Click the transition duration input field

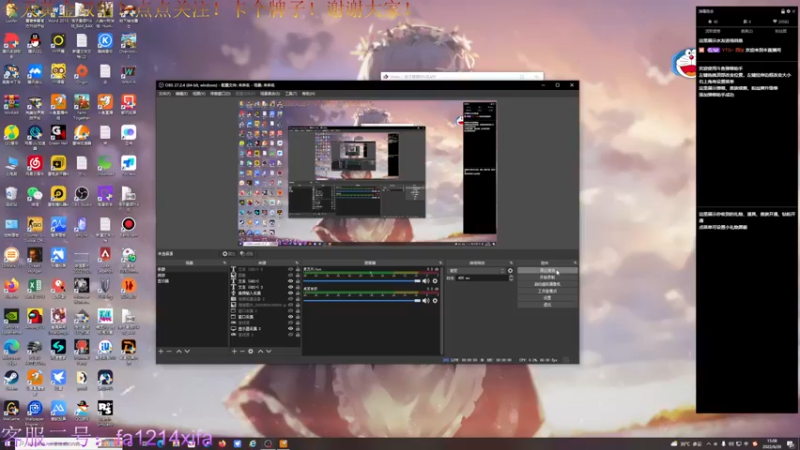481,278
